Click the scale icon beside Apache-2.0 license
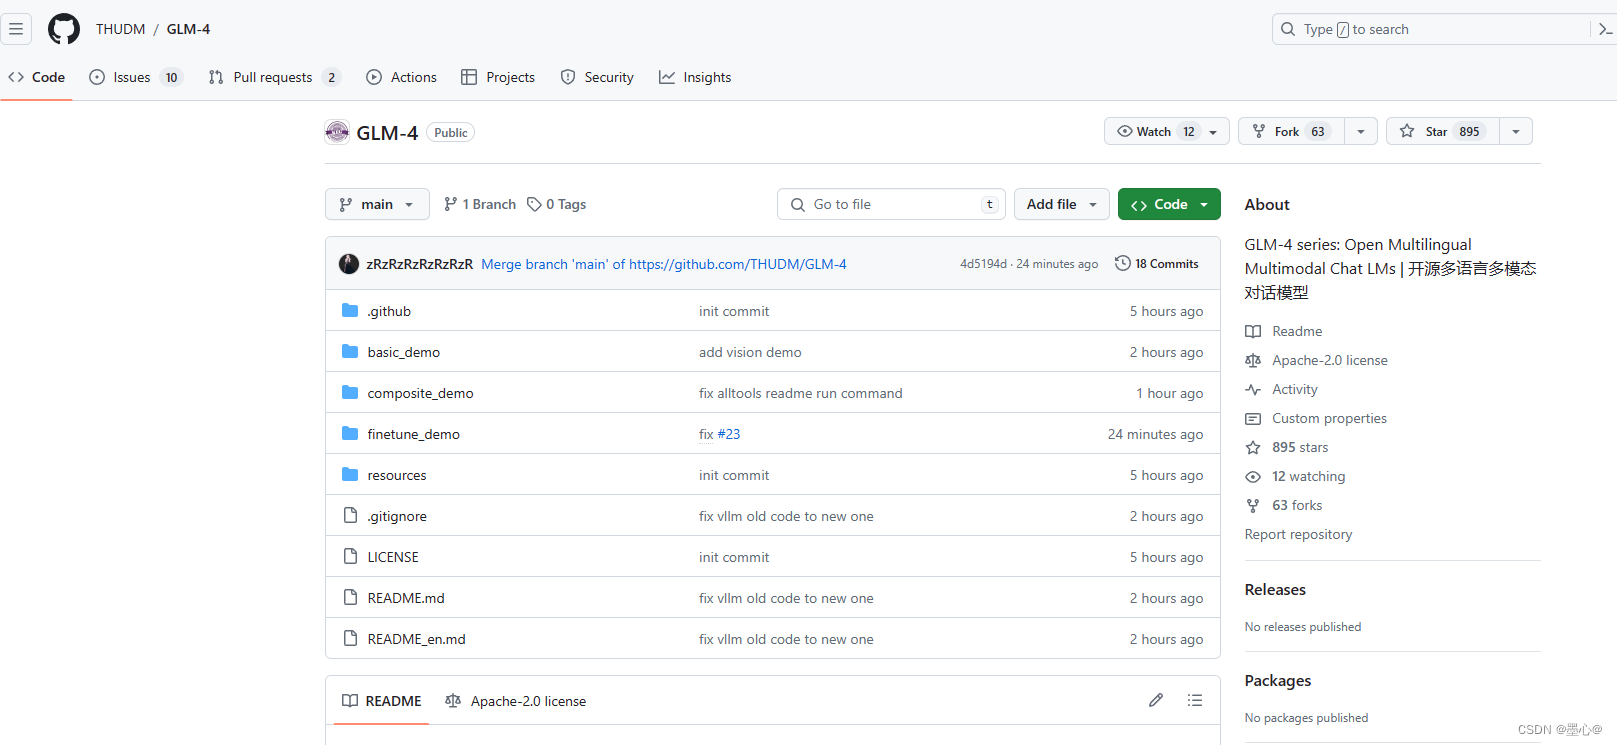Viewport: 1617px width, 745px height. click(1253, 361)
